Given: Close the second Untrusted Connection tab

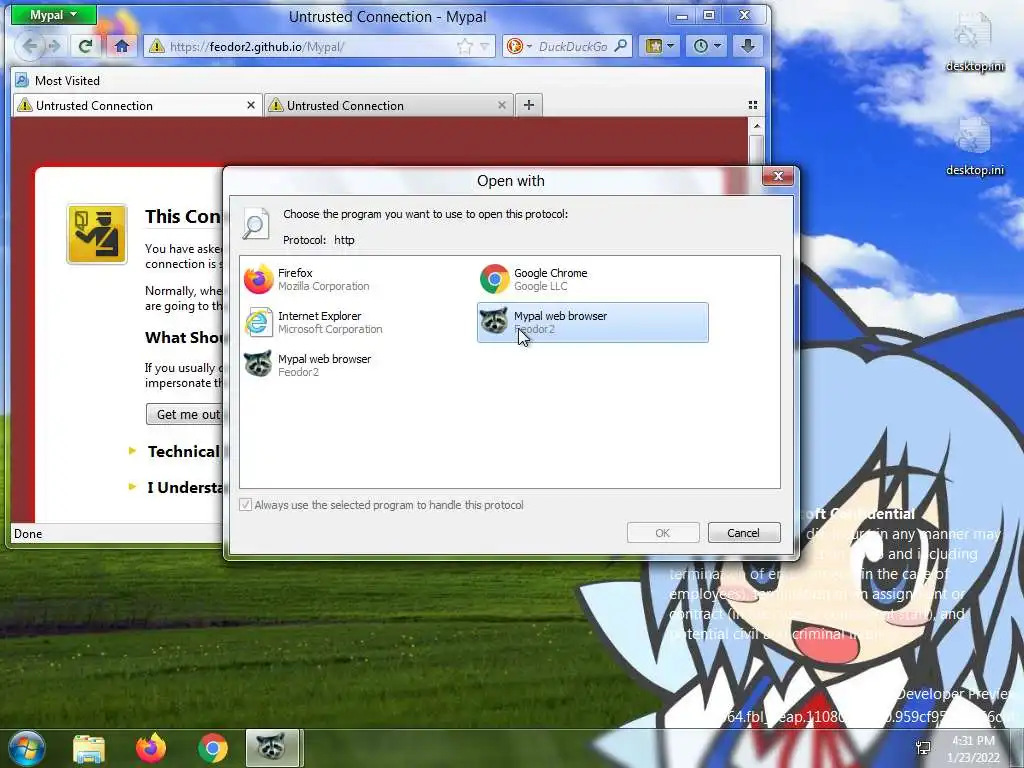Looking at the screenshot, I should pyautogui.click(x=502, y=105).
